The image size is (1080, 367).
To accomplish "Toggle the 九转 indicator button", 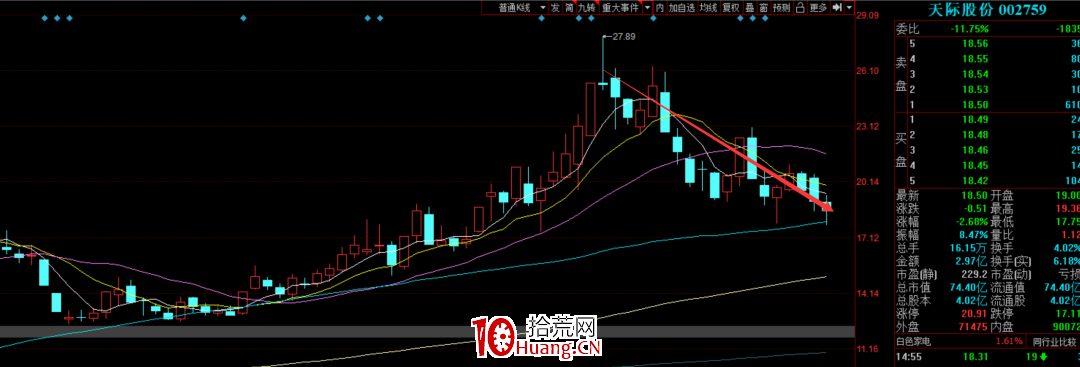I will 588,8.
